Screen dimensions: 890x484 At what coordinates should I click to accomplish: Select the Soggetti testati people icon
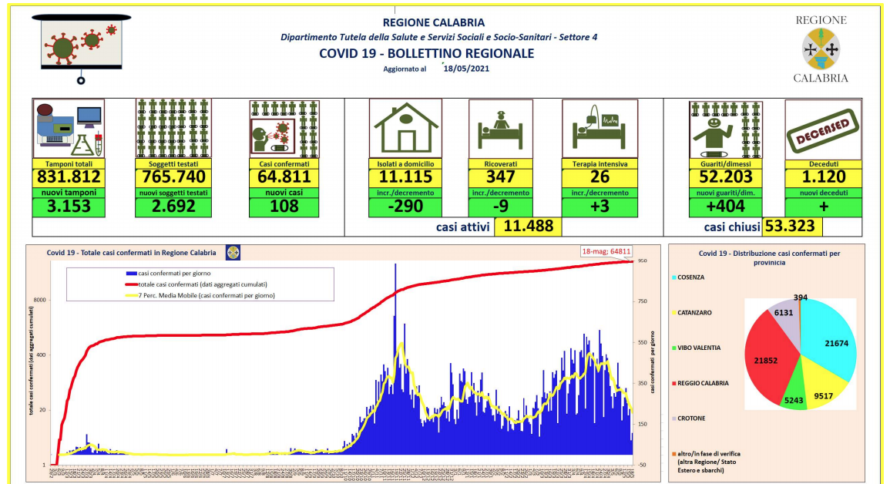click(172, 128)
